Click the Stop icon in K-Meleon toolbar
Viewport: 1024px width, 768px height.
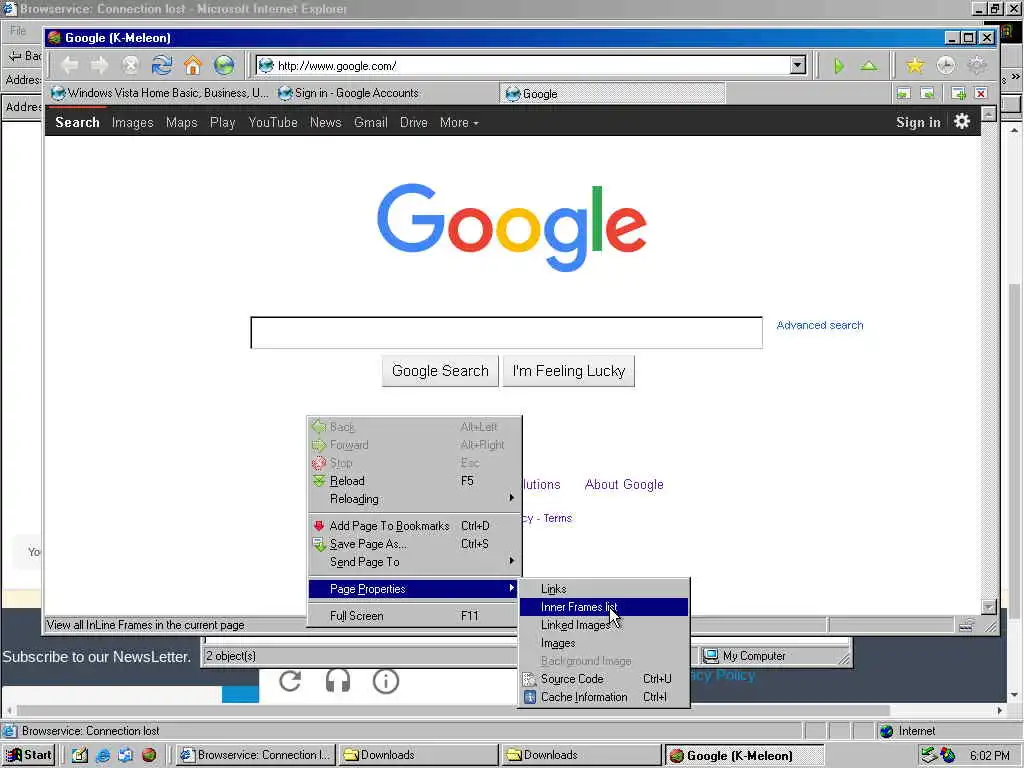coord(131,65)
